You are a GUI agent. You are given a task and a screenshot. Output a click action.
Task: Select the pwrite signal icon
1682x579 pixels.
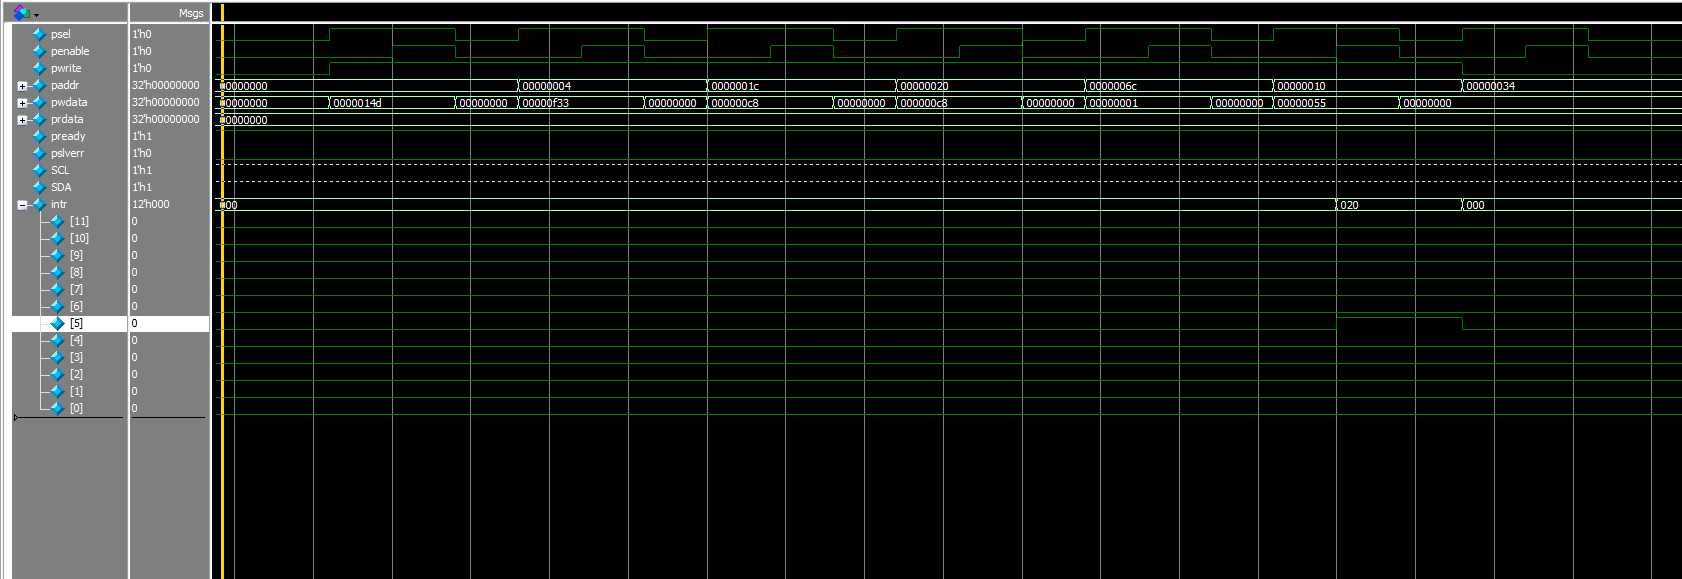click(x=39, y=68)
